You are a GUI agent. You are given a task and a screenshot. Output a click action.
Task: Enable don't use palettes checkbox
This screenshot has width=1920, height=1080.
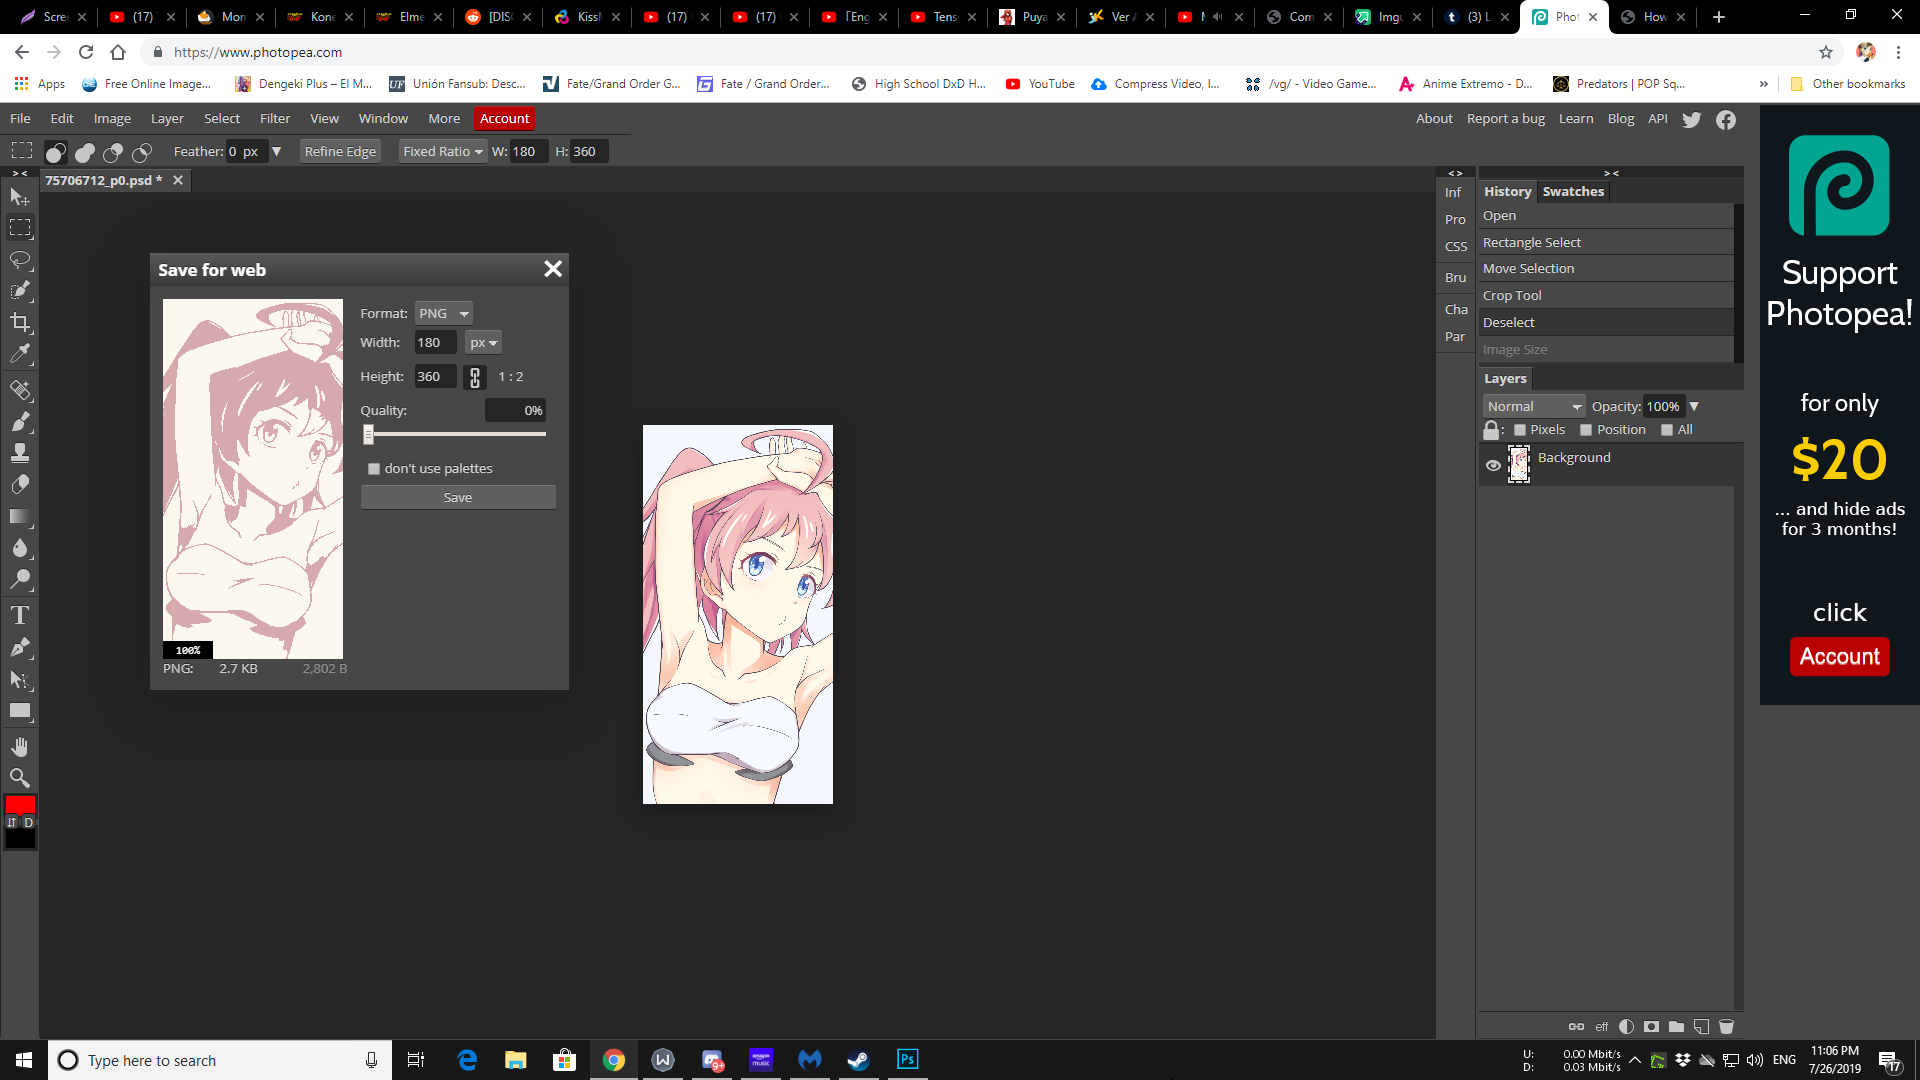pos(374,468)
